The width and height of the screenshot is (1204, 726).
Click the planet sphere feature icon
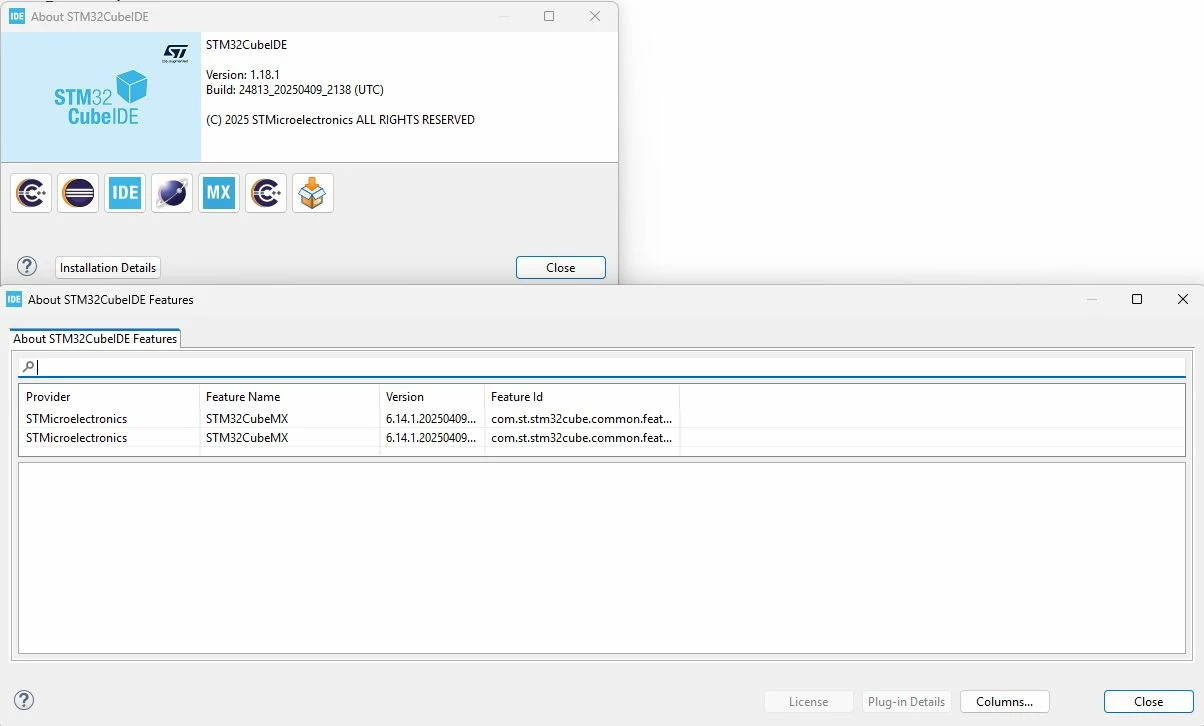tap(172, 193)
